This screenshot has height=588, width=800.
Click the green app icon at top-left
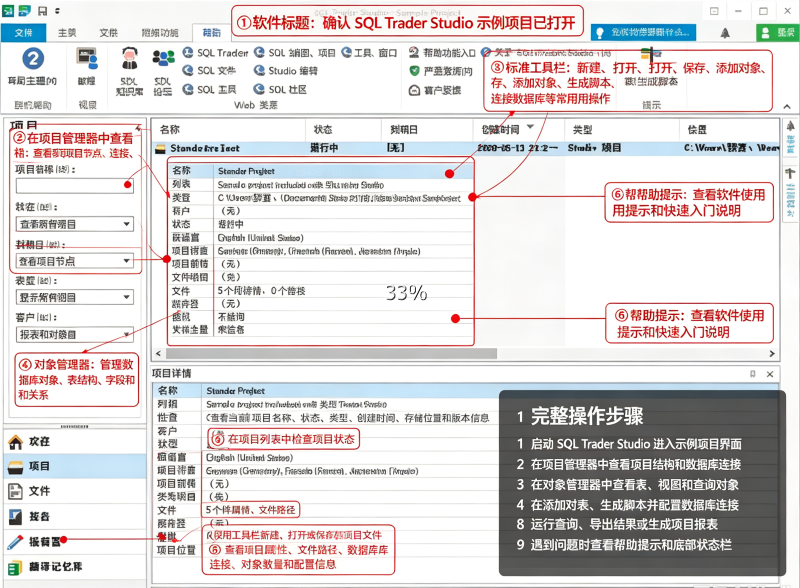pyautogui.click(x=8, y=11)
